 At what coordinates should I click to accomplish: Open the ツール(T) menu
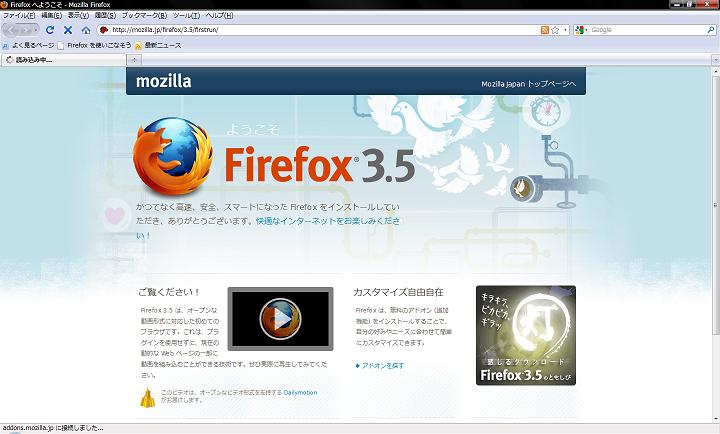click(x=186, y=15)
